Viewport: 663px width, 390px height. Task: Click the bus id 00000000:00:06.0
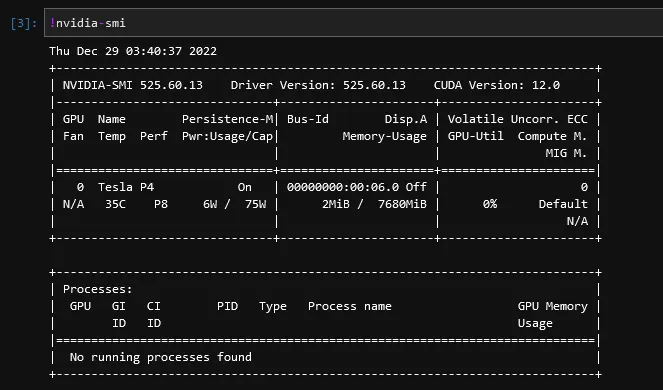click(343, 187)
